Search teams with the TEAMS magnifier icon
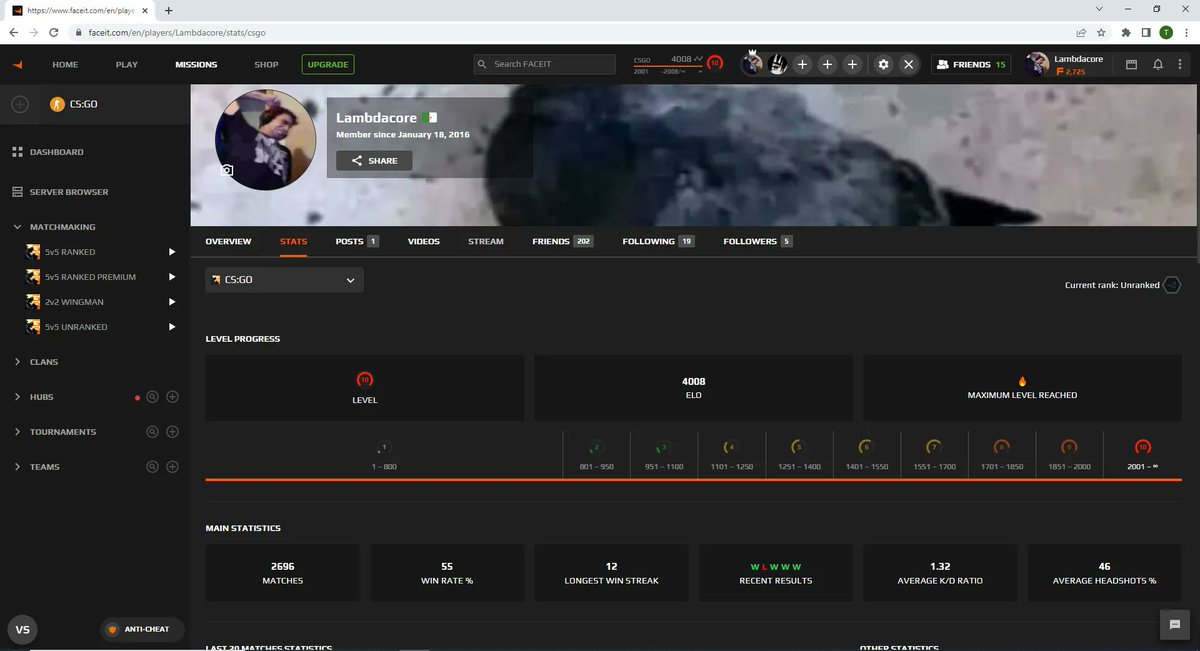The height and width of the screenshot is (651, 1200). (153, 467)
